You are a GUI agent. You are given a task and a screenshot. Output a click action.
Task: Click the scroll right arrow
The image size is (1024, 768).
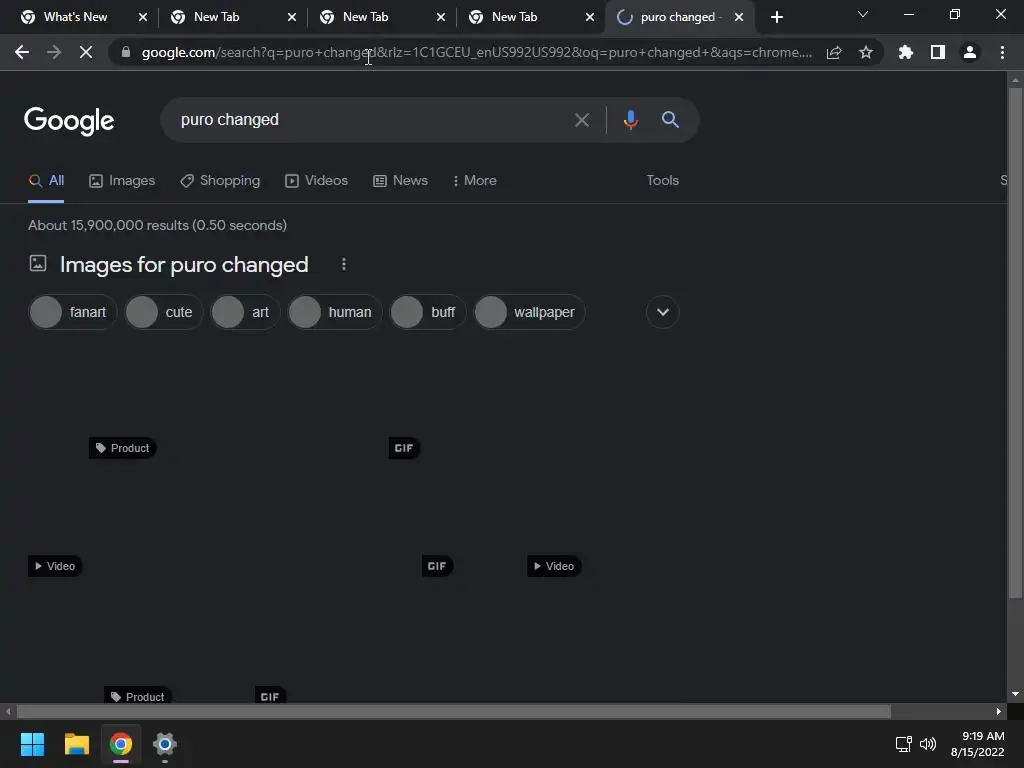[x=999, y=711]
